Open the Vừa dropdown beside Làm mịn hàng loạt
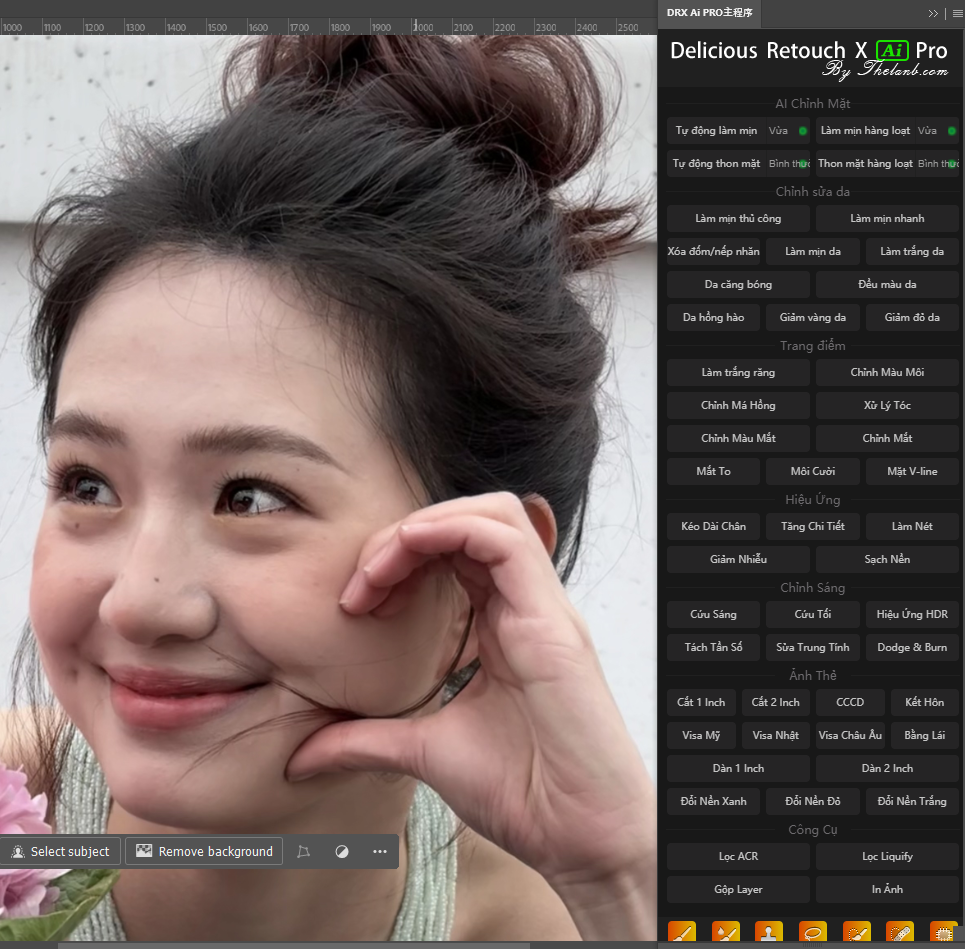Screen dimensions: 965x949 coord(937,130)
